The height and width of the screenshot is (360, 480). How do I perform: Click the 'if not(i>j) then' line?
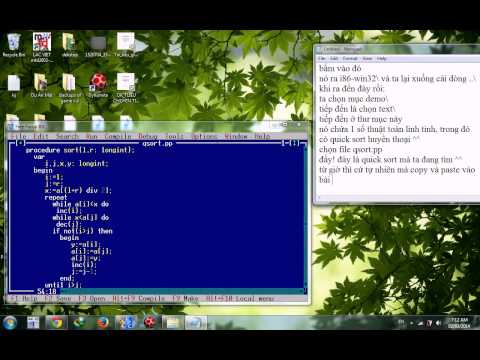click(x=82, y=231)
